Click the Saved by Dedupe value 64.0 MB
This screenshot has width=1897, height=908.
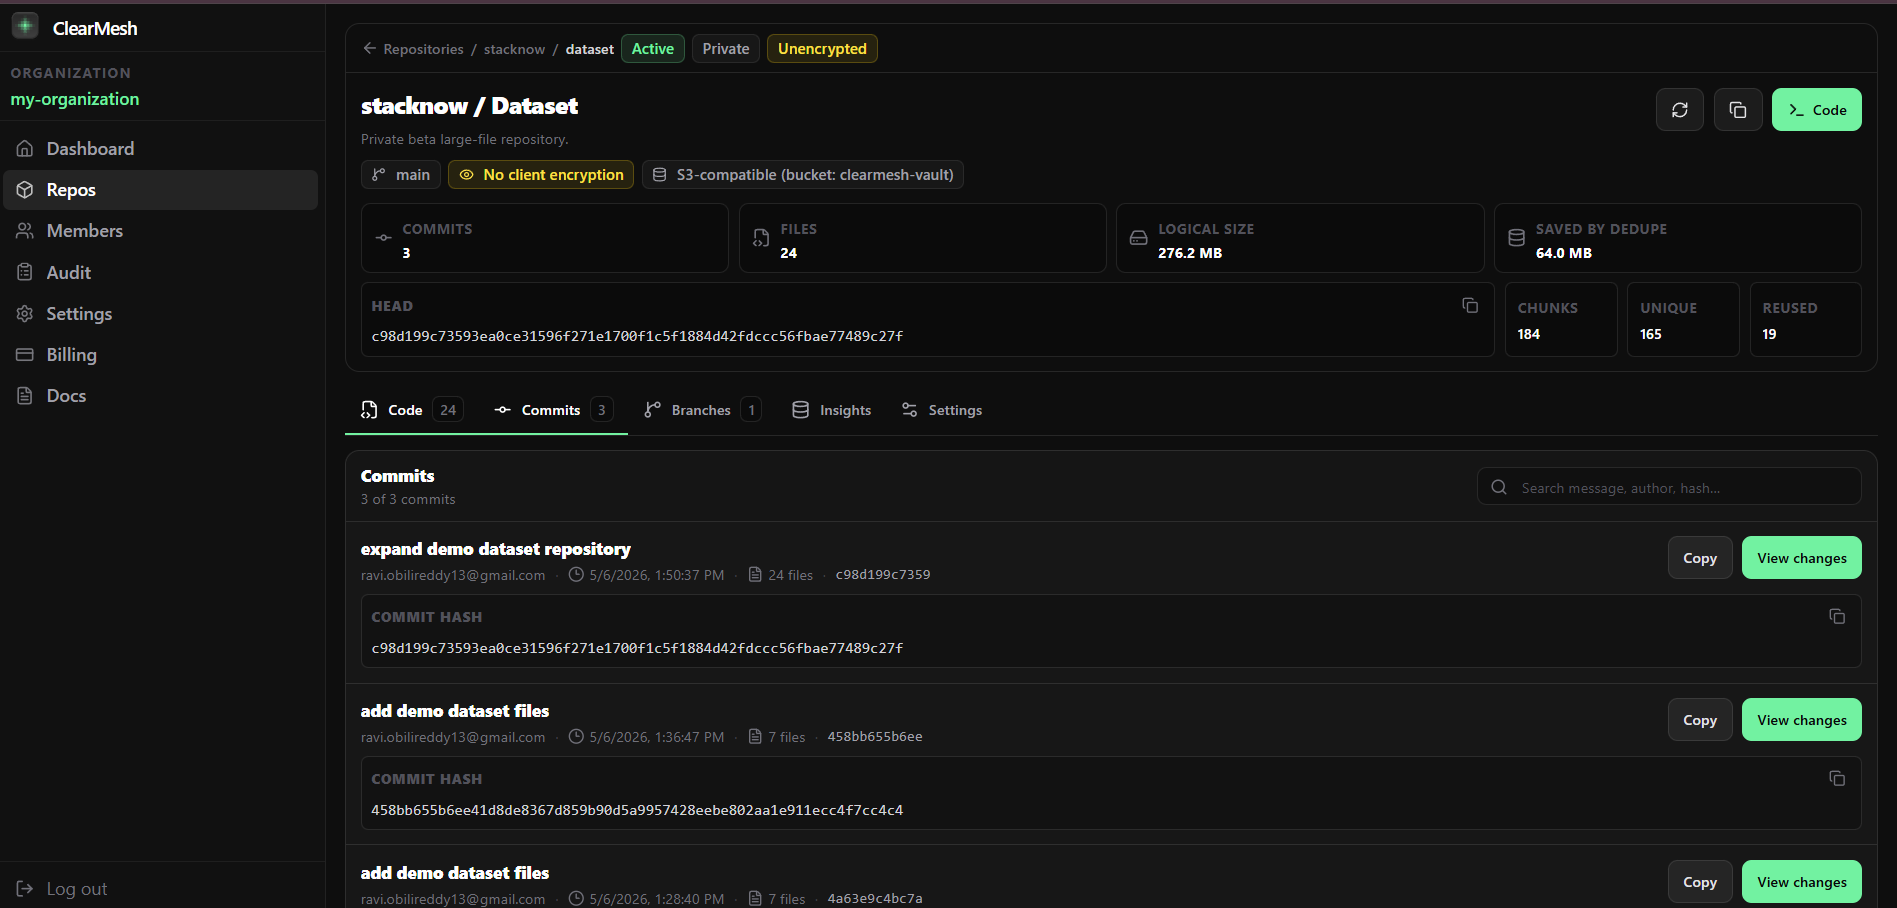point(1564,253)
